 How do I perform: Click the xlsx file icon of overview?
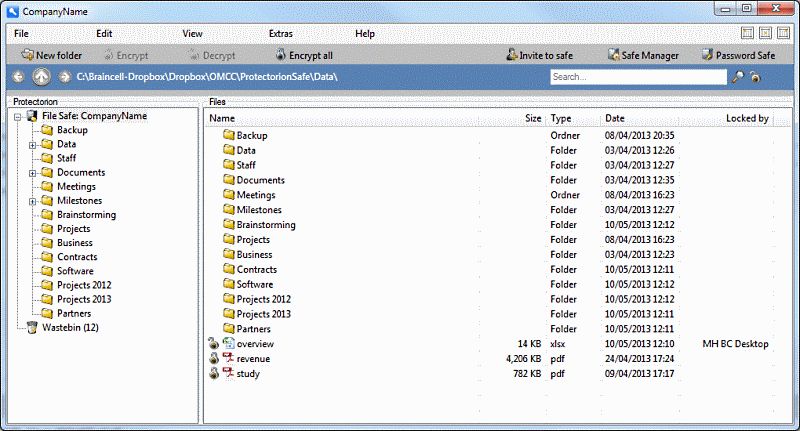[229, 343]
